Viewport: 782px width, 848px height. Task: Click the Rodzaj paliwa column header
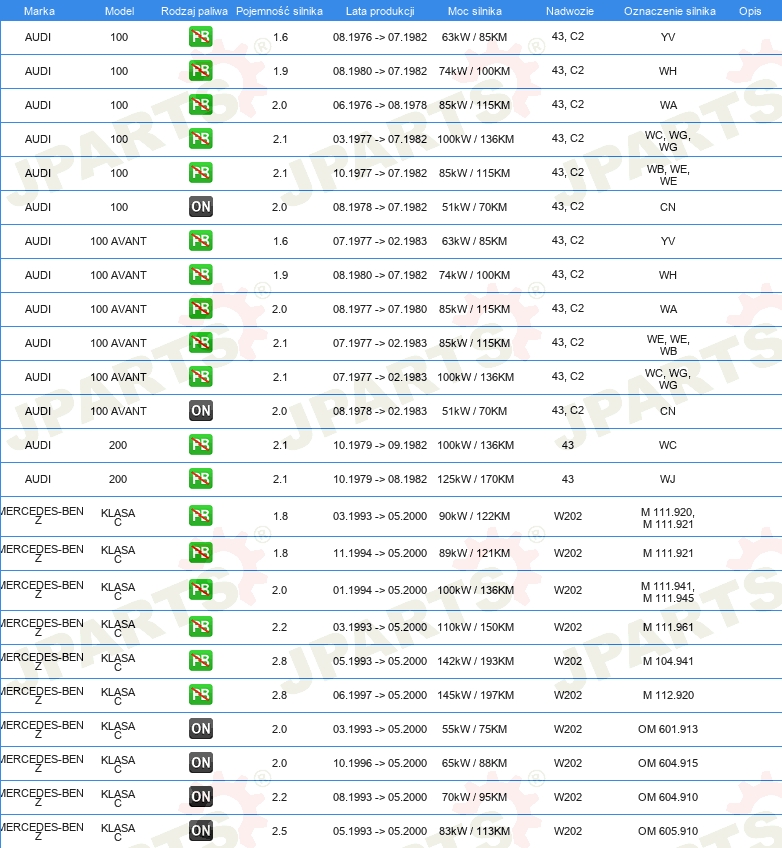[194, 11]
